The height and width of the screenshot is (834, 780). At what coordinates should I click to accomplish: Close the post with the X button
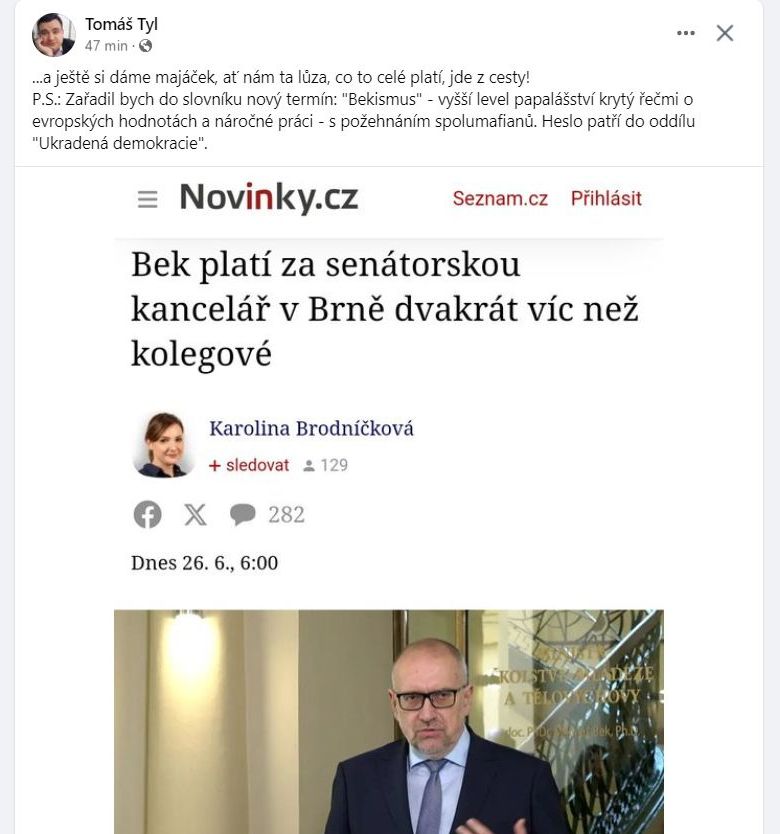[x=725, y=33]
